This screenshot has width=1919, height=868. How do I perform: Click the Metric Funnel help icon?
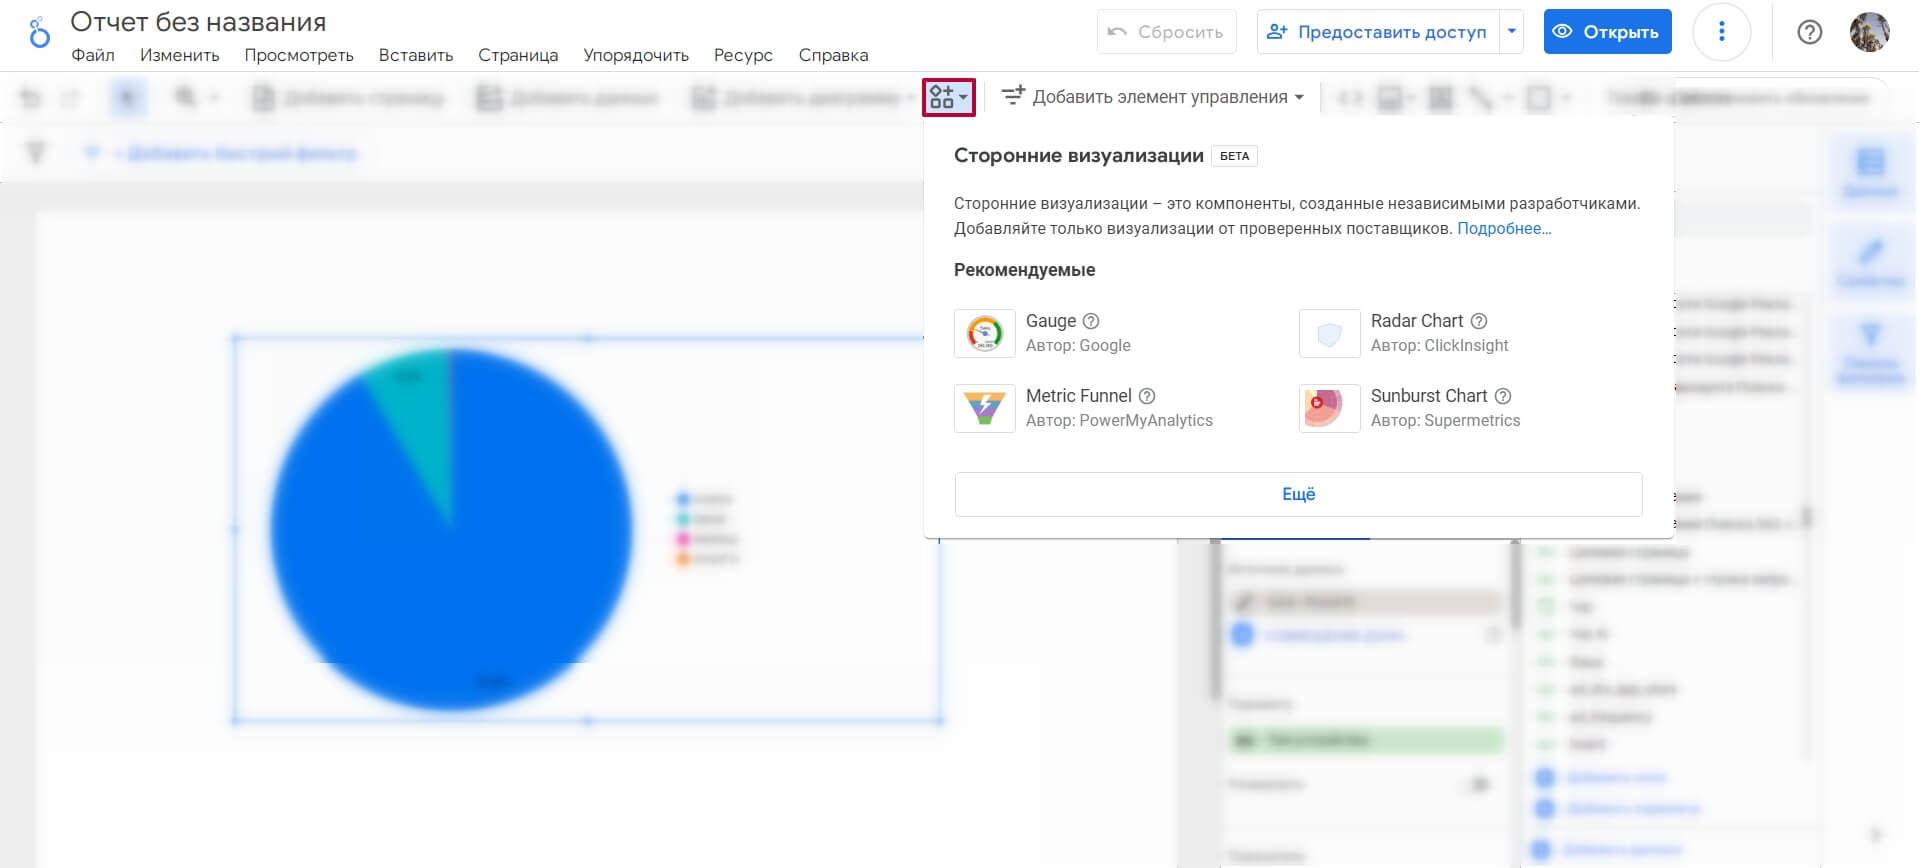click(x=1147, y=396)
